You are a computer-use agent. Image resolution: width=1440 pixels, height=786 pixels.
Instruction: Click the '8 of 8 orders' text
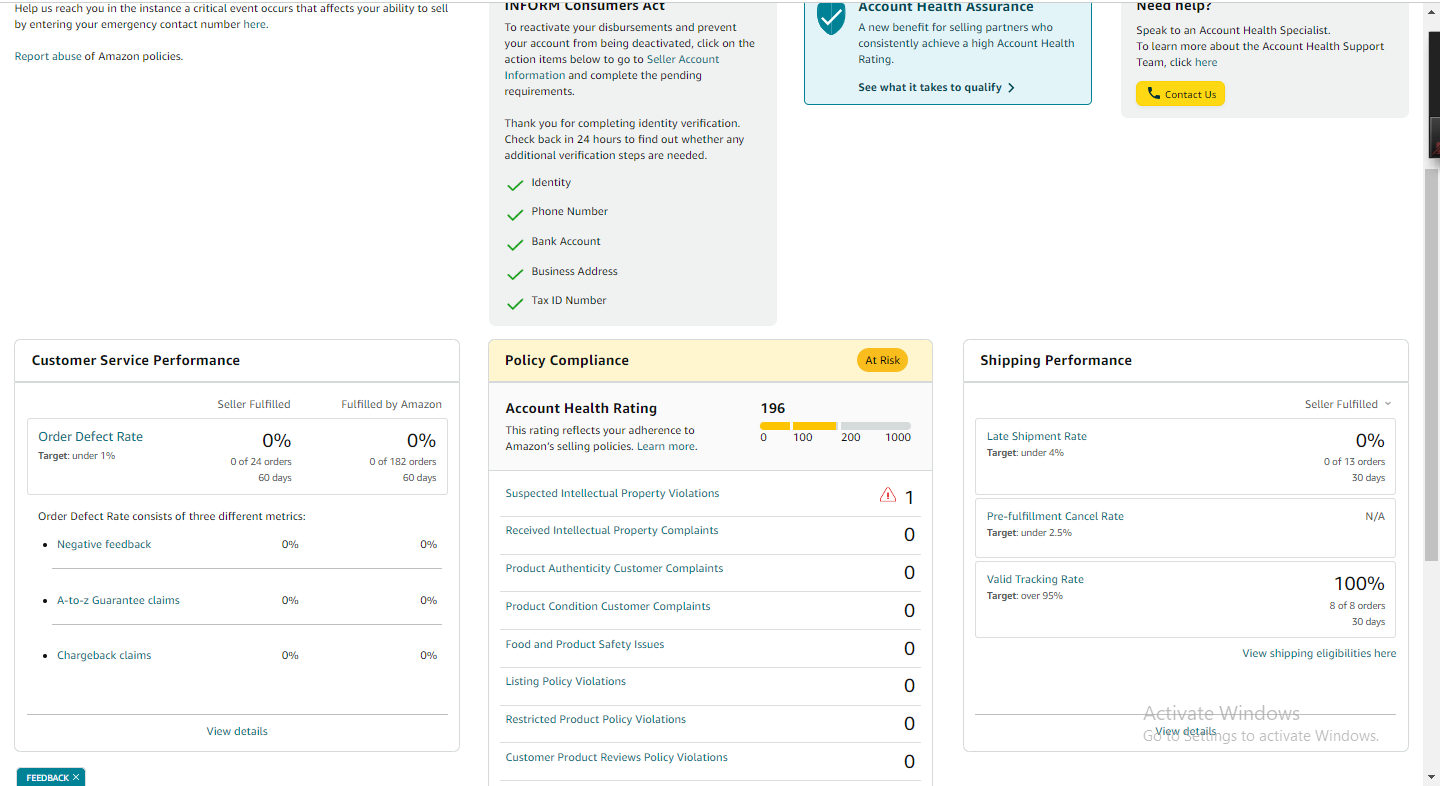(1357, 605)
